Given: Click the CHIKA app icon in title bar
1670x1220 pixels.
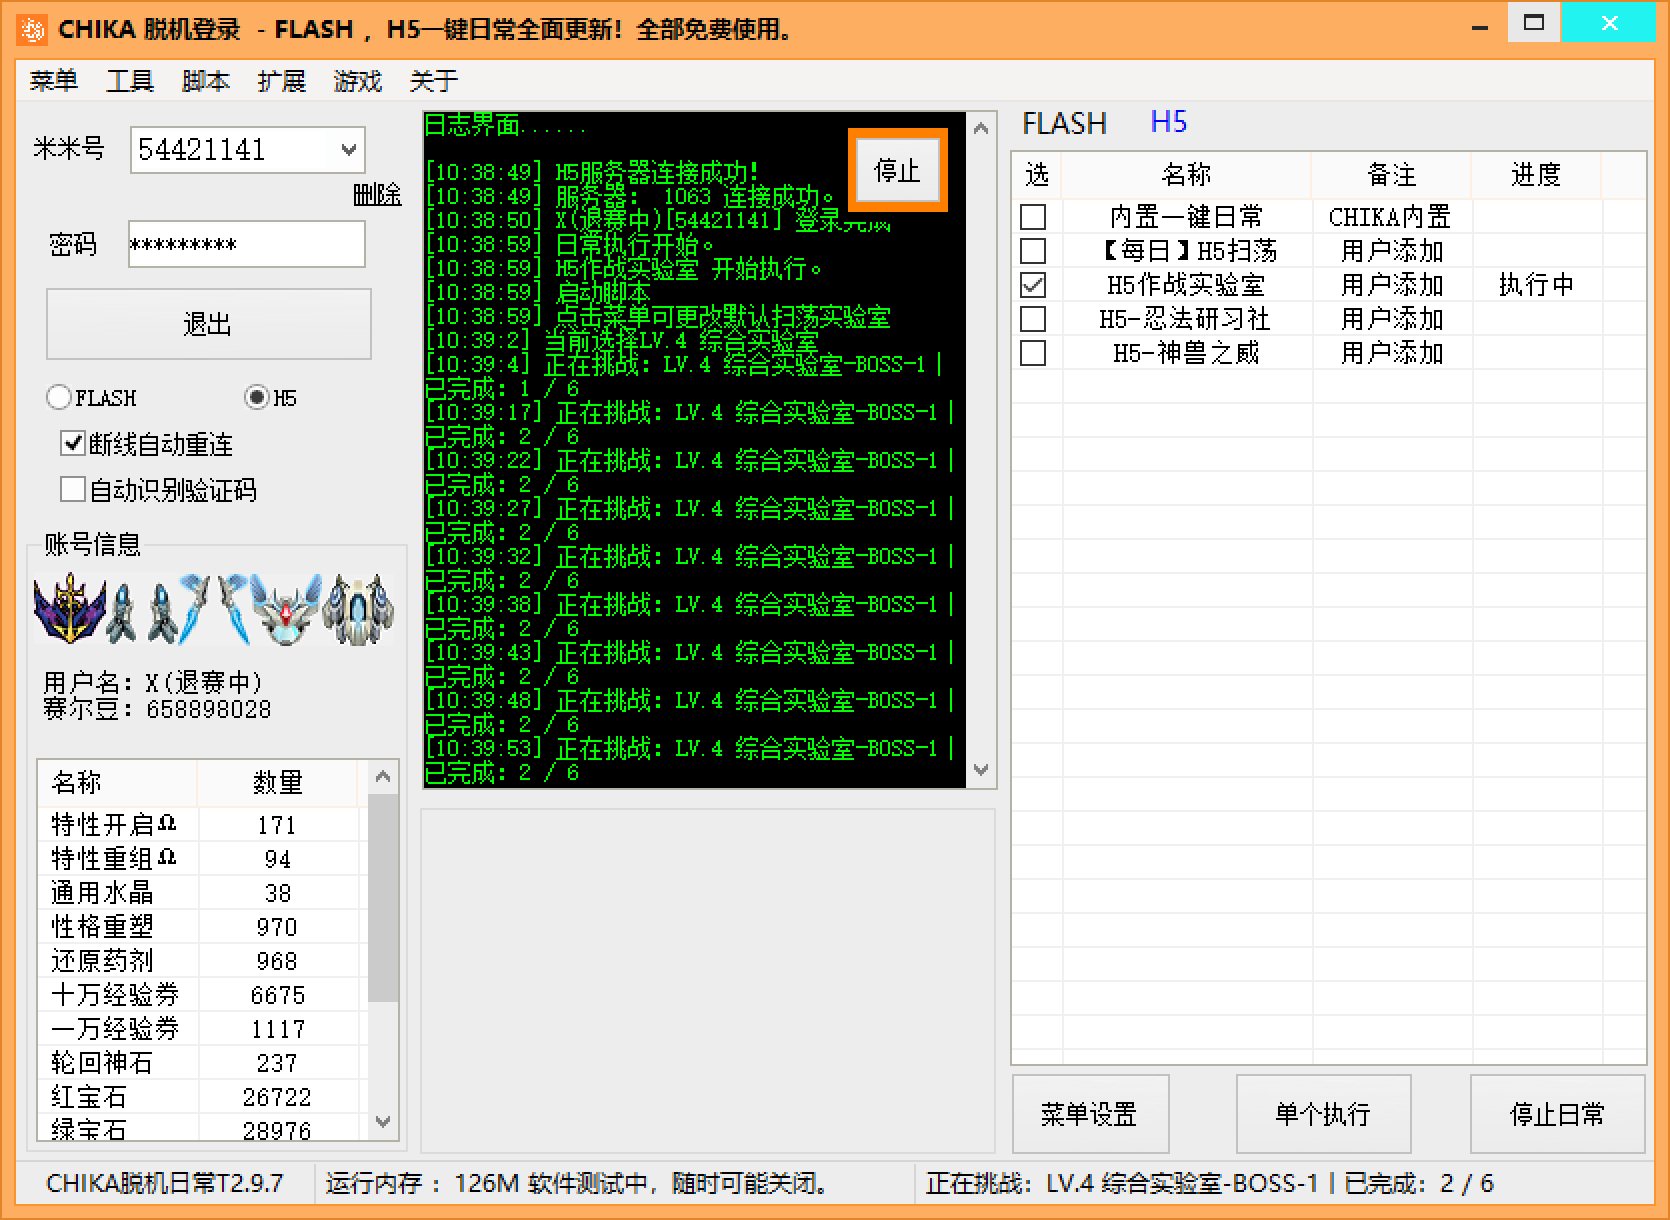Looking at the screenshot, I should [x=32, y=30].
